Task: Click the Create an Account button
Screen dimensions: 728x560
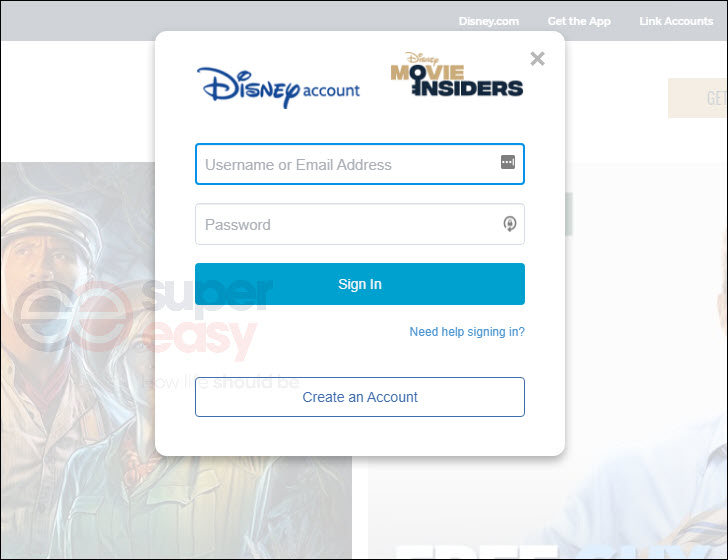Action: [360, 397]
